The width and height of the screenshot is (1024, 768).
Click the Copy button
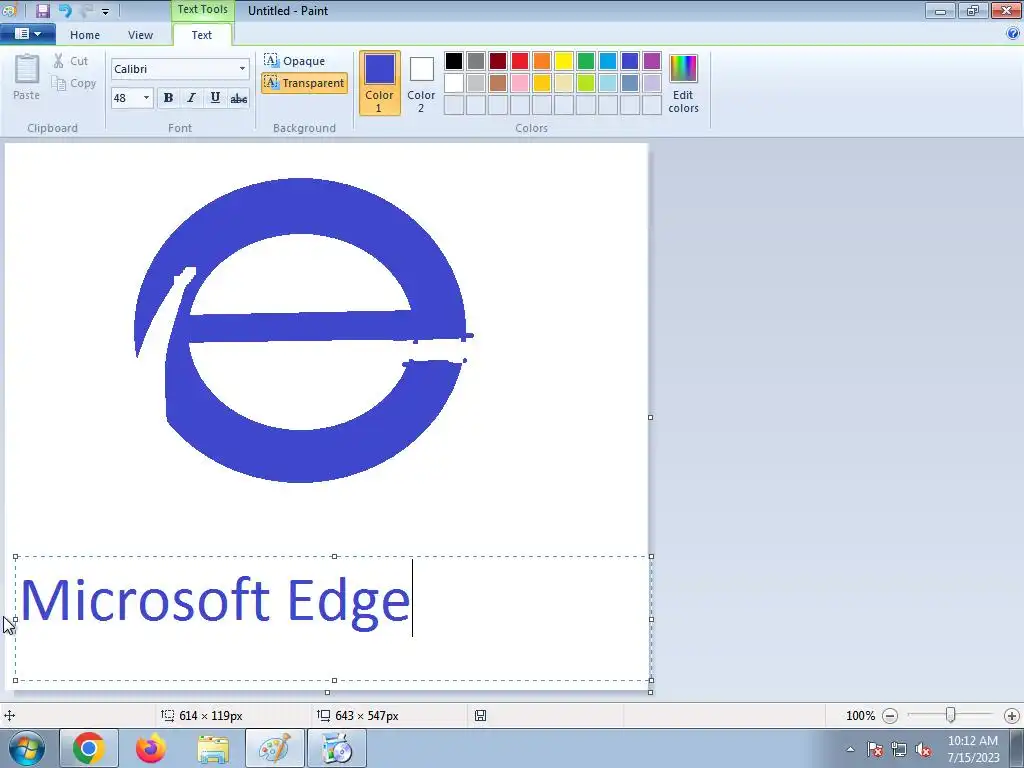pyautogui.click(x=74, y=84)
